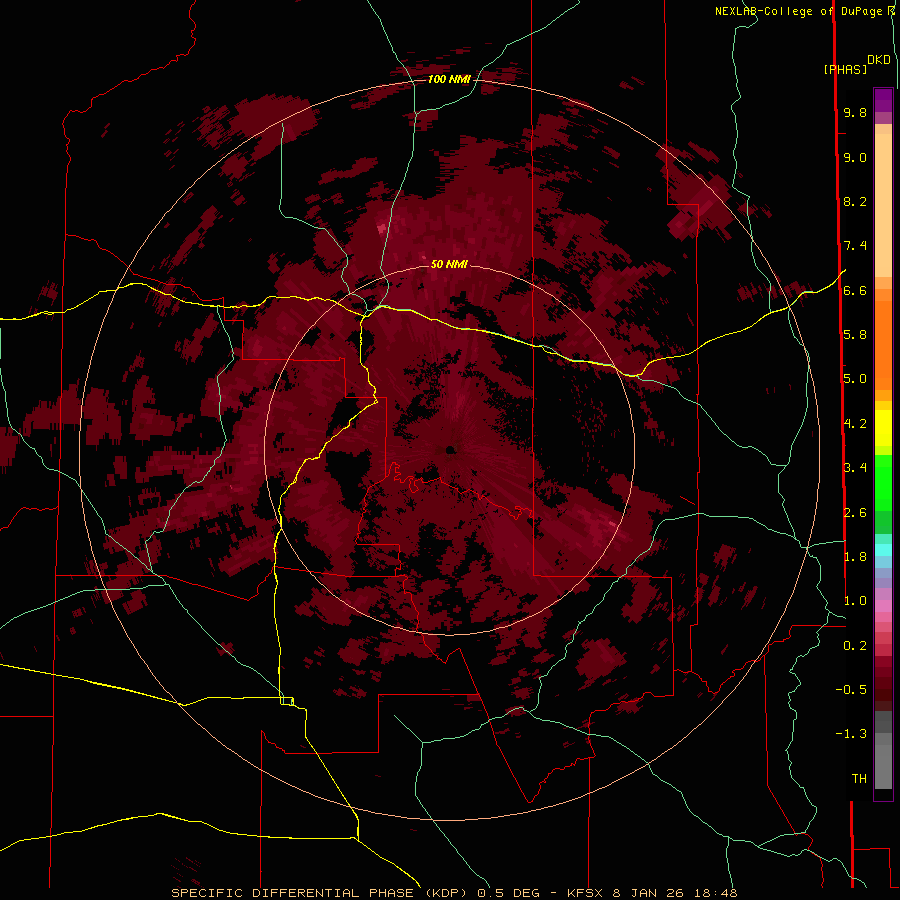Image resolution: width=900 pixels, height=900 pixels.
Task: Click the [PHAS] legend header
Action: click(x=845, y=69)
